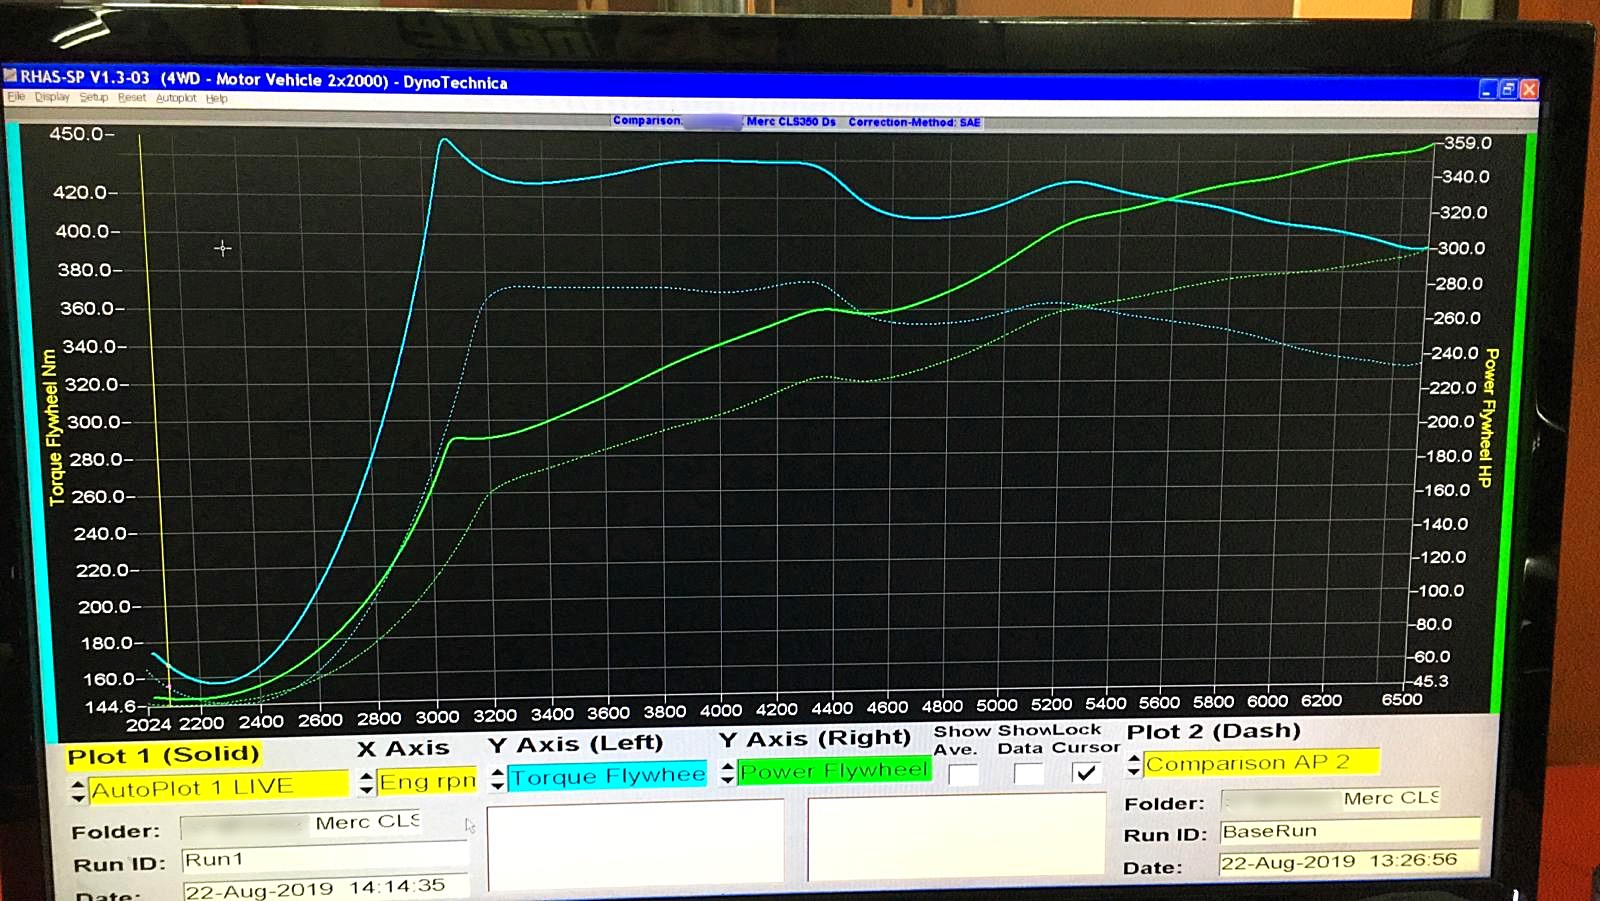The image size is (1600, 901).
Task: Click the Plot 2 Folder field
Action: 1330,799
